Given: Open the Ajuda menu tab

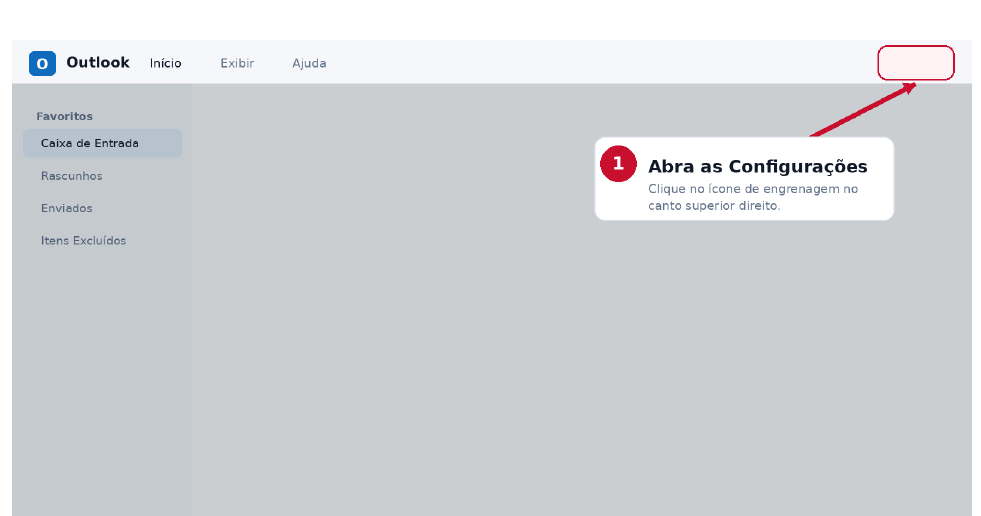Looking at the screenshot, I should (x=309, y=63).
